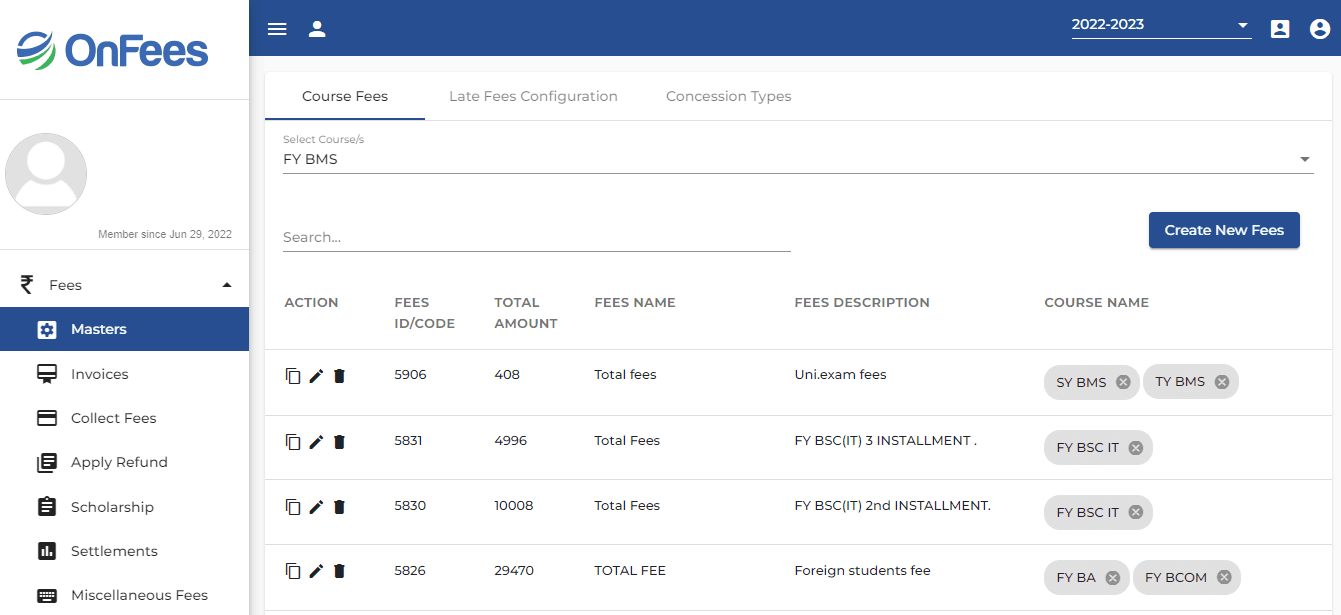1341x615 pixels.
Task: Remove the FY BA course tag
Action: click(x=1111, y=576)
